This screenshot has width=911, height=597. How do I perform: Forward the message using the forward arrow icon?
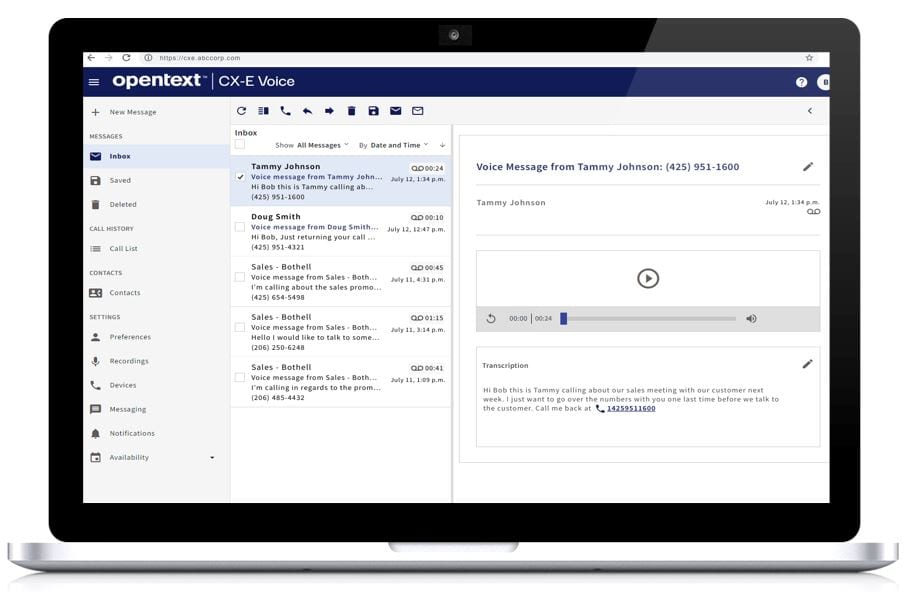tap(328, 111)
